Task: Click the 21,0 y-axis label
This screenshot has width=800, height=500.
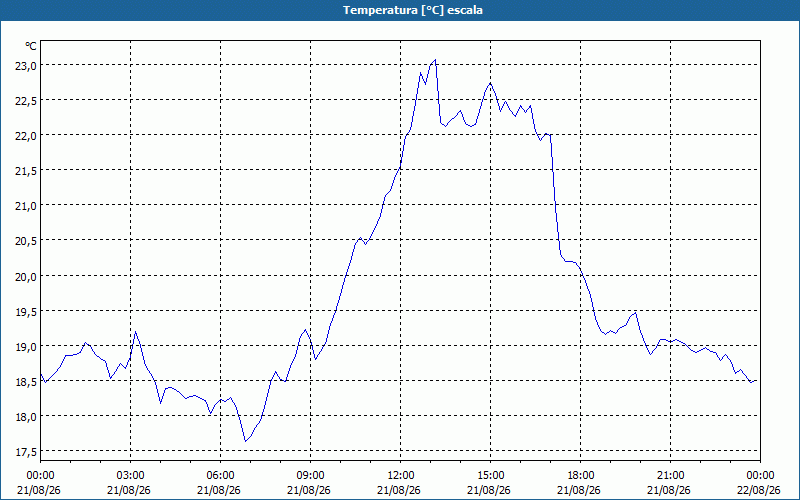Action: point(26,206)
